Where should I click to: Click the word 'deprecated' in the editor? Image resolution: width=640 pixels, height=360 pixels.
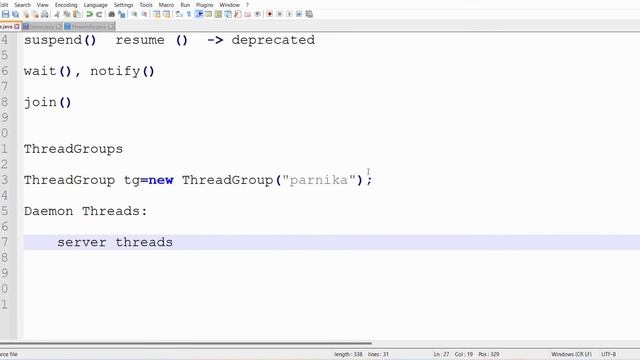(x=273, y=40)
